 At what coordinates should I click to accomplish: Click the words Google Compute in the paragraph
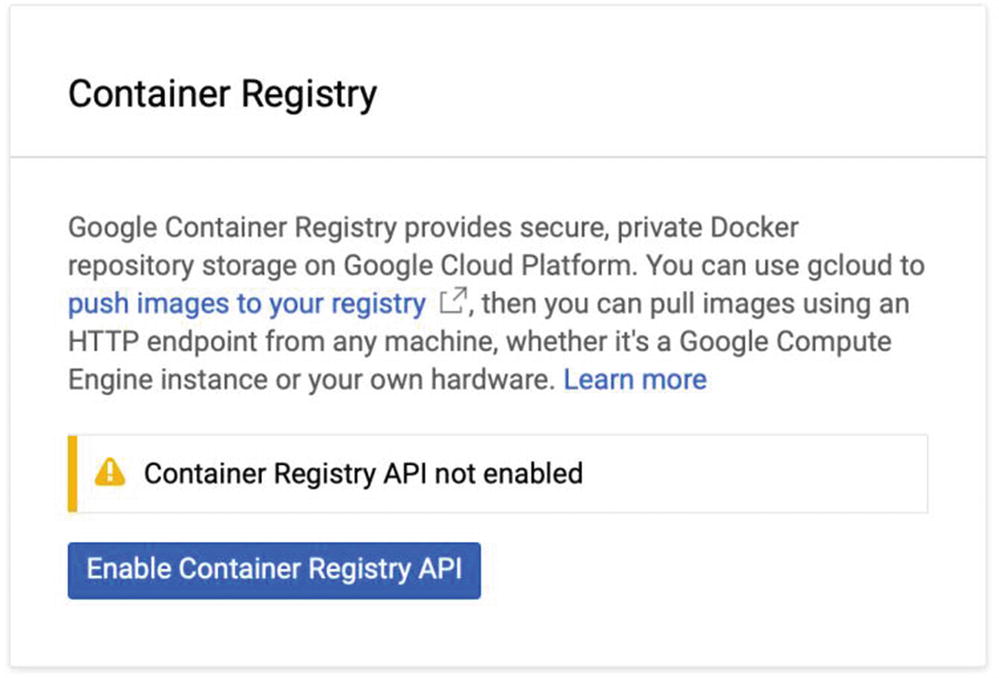pos(785,342)
